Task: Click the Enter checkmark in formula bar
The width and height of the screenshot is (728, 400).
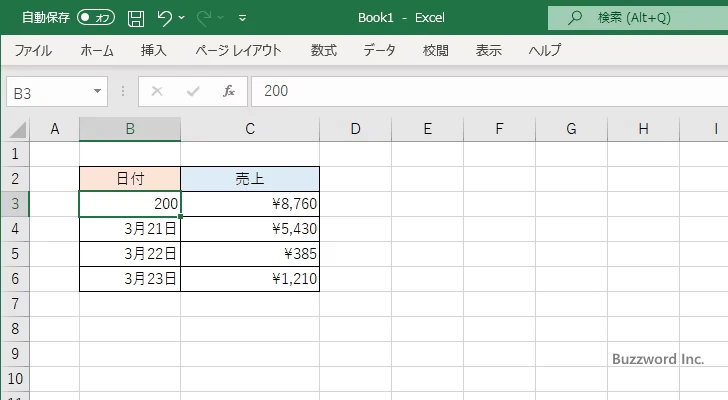Action: 193,91
